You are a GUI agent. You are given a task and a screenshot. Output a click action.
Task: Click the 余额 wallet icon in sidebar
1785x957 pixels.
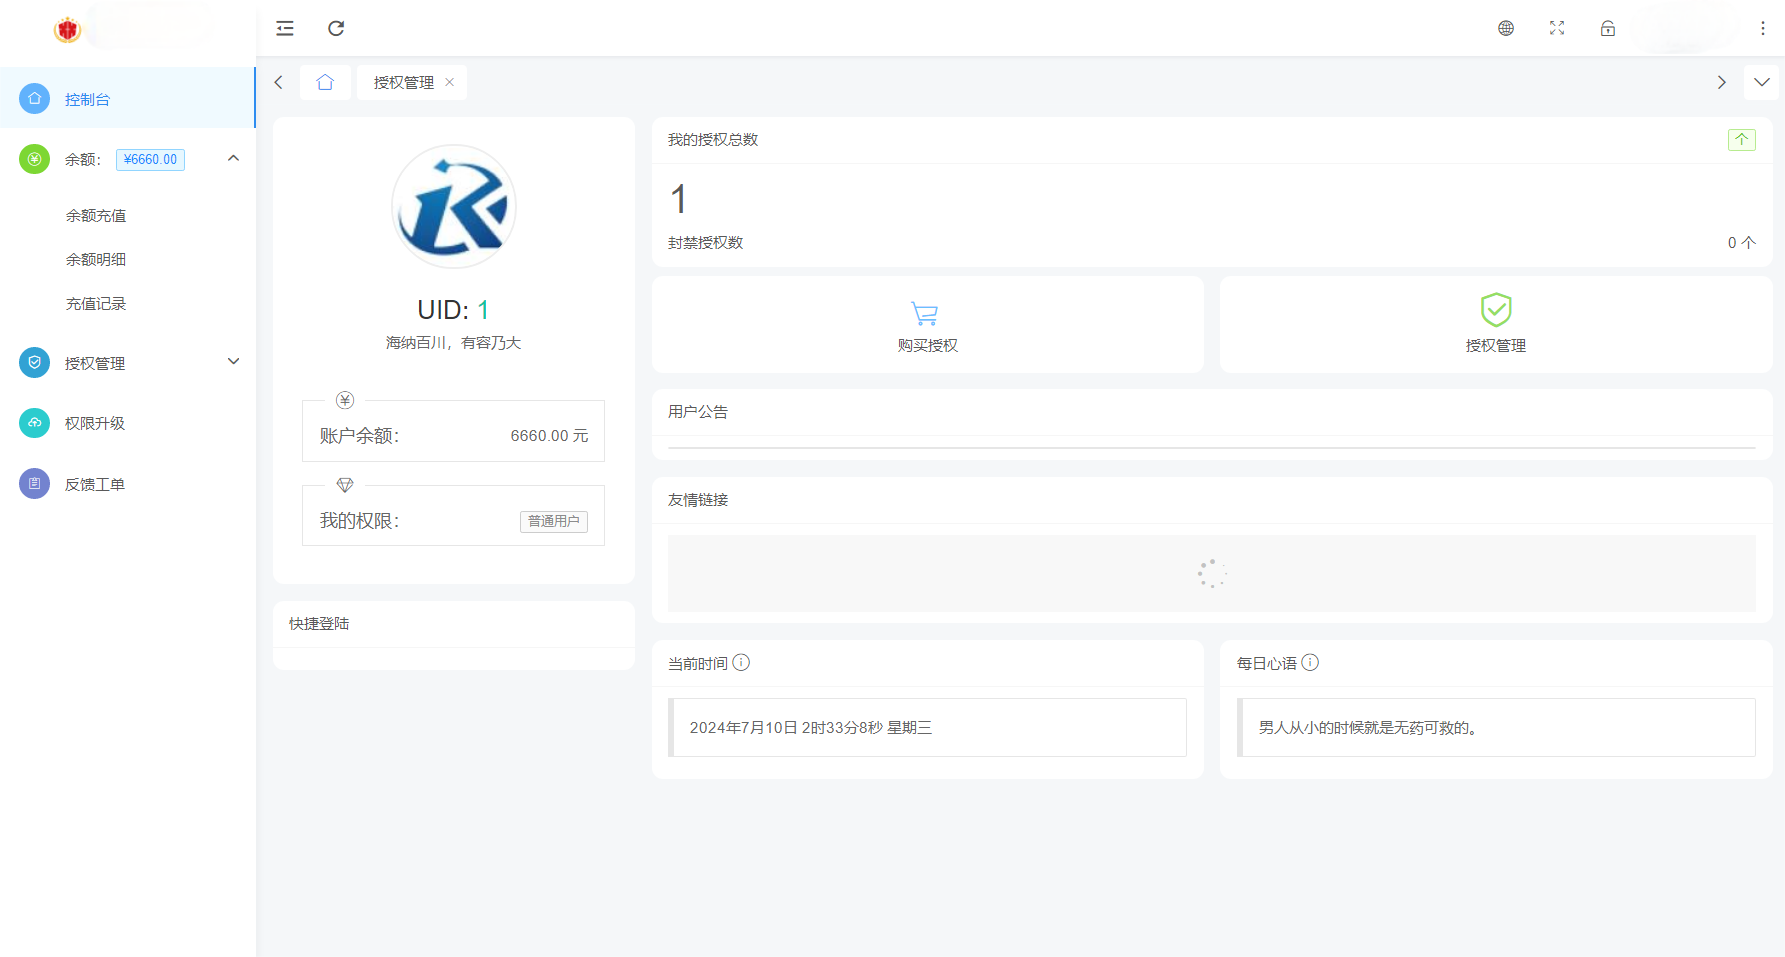coord(34,159)
